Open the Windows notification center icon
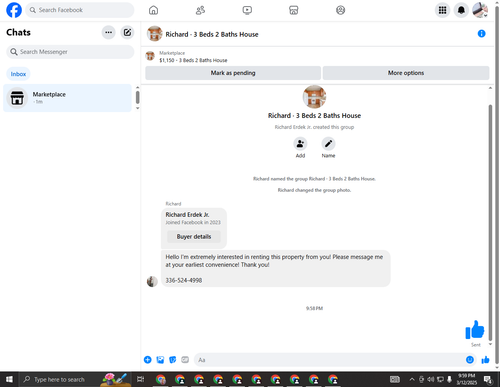 tap(488, 379)
